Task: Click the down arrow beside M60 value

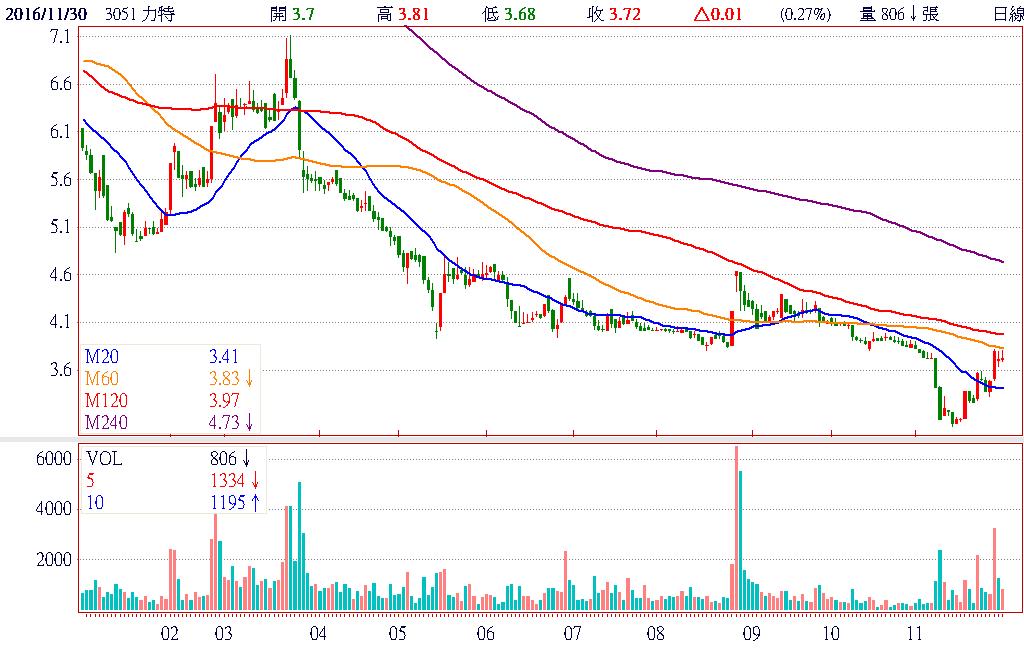Action: click(249, 378)
